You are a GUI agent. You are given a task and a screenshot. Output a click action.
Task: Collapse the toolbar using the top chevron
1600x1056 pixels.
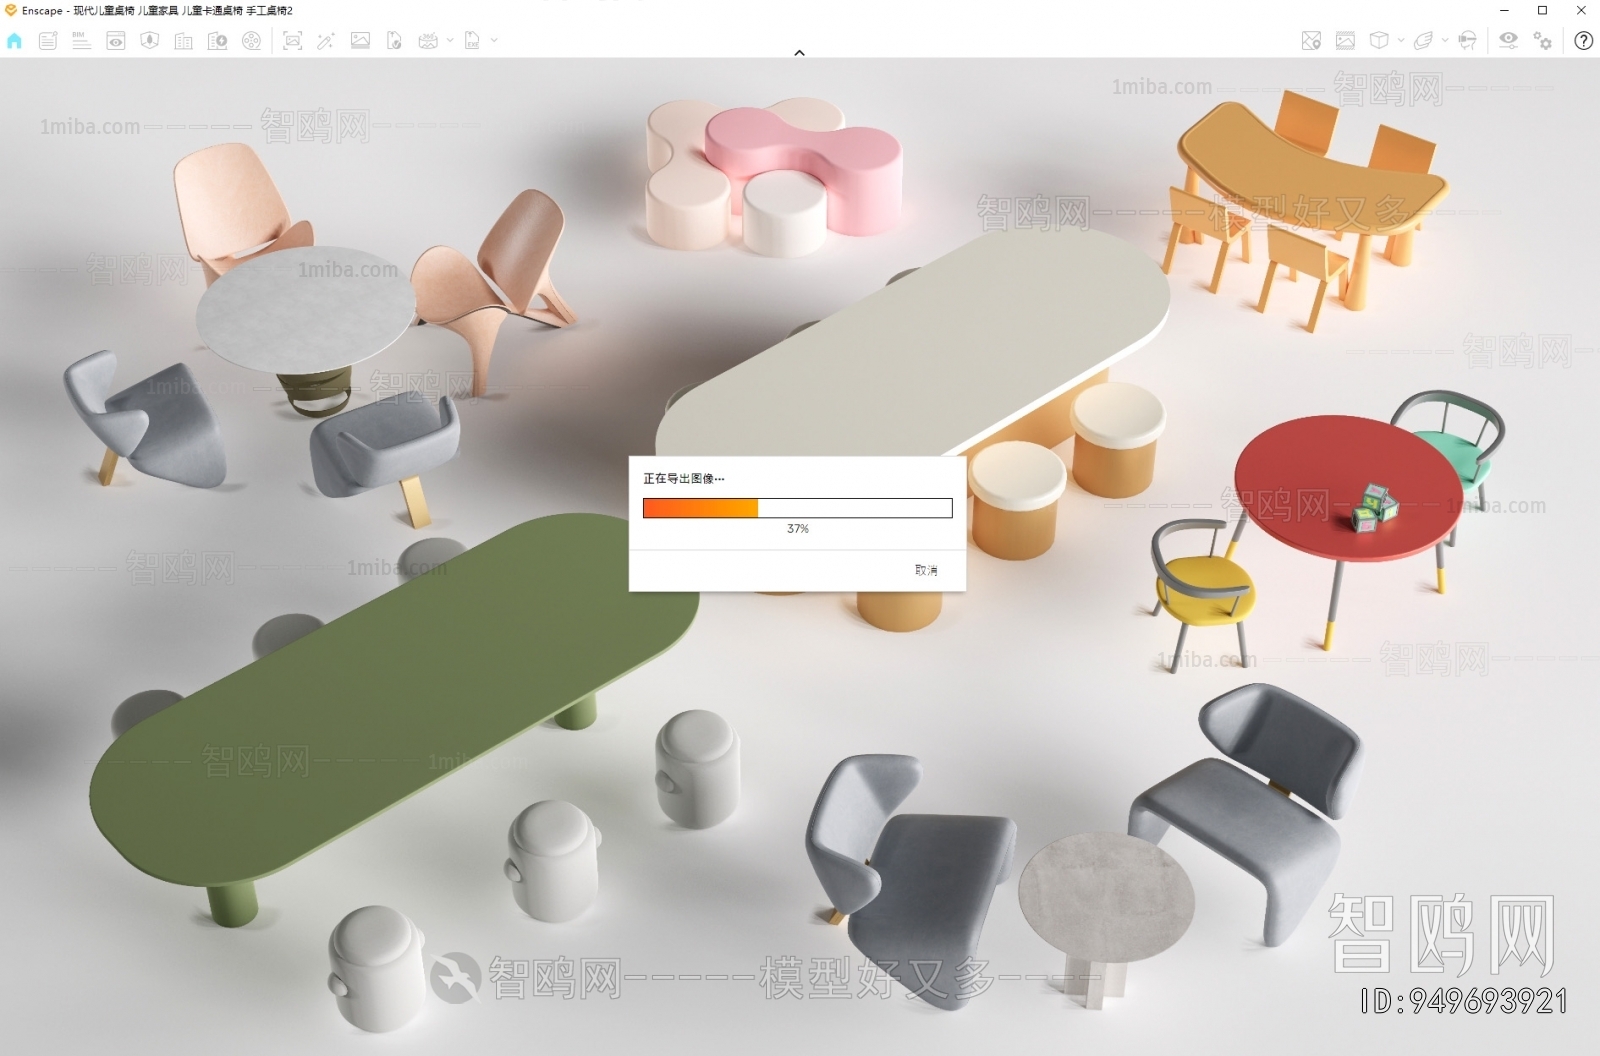tap(799, 52)
